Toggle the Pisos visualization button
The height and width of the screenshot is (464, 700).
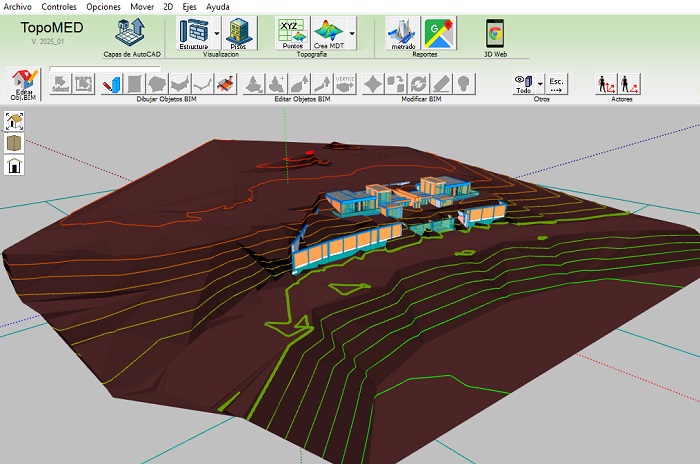point(237,34)
